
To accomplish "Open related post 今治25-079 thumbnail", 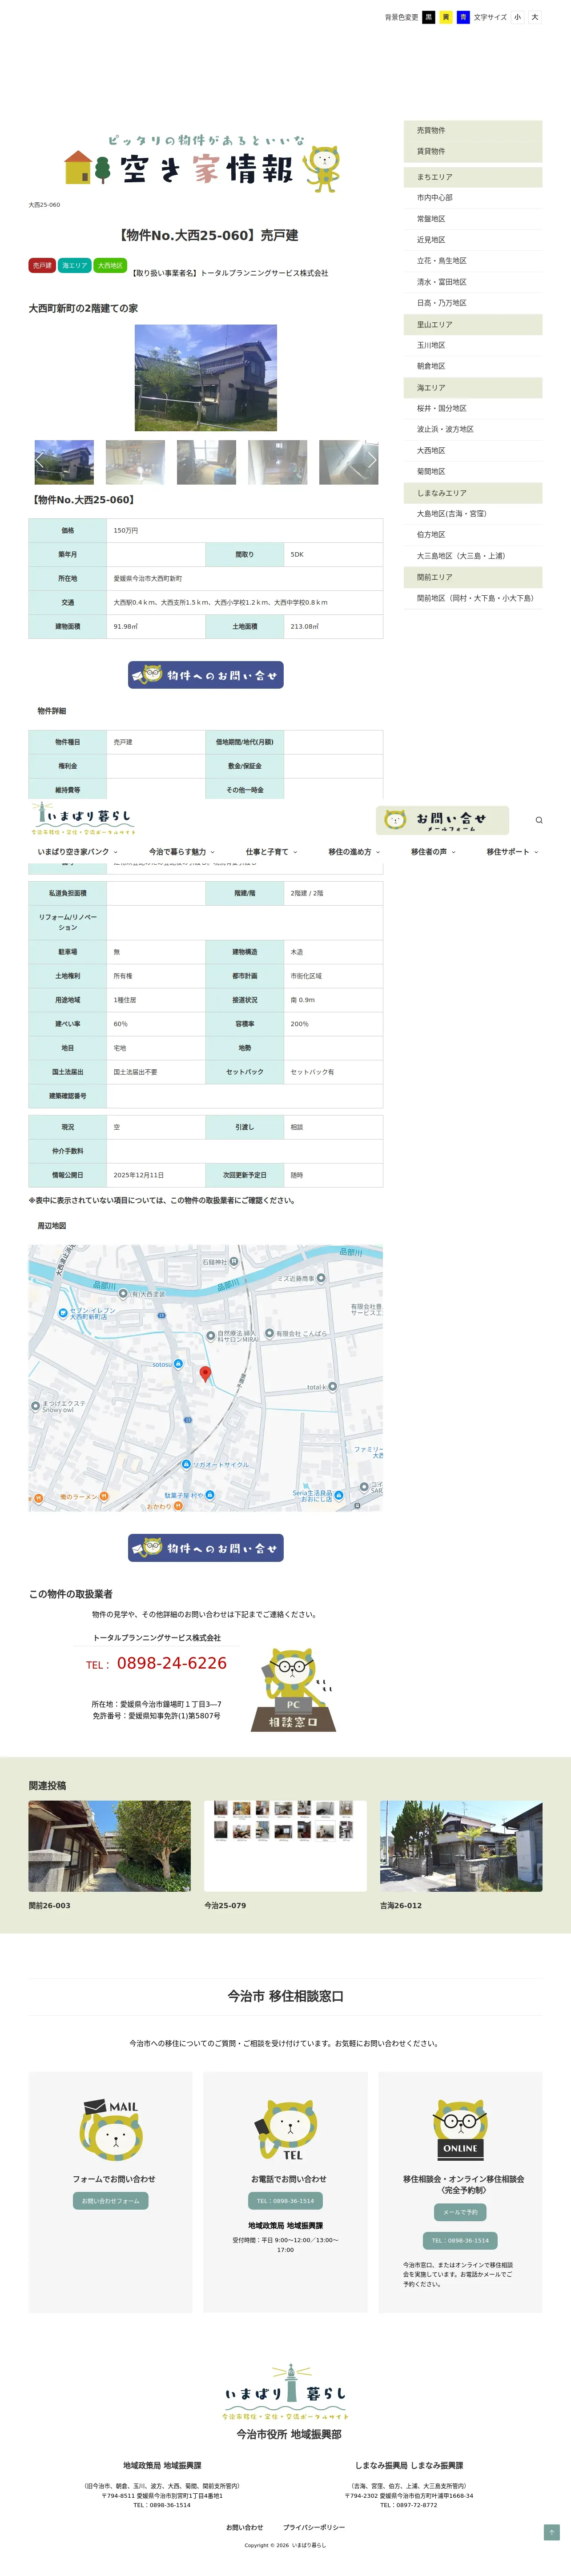I will 285,1846.
